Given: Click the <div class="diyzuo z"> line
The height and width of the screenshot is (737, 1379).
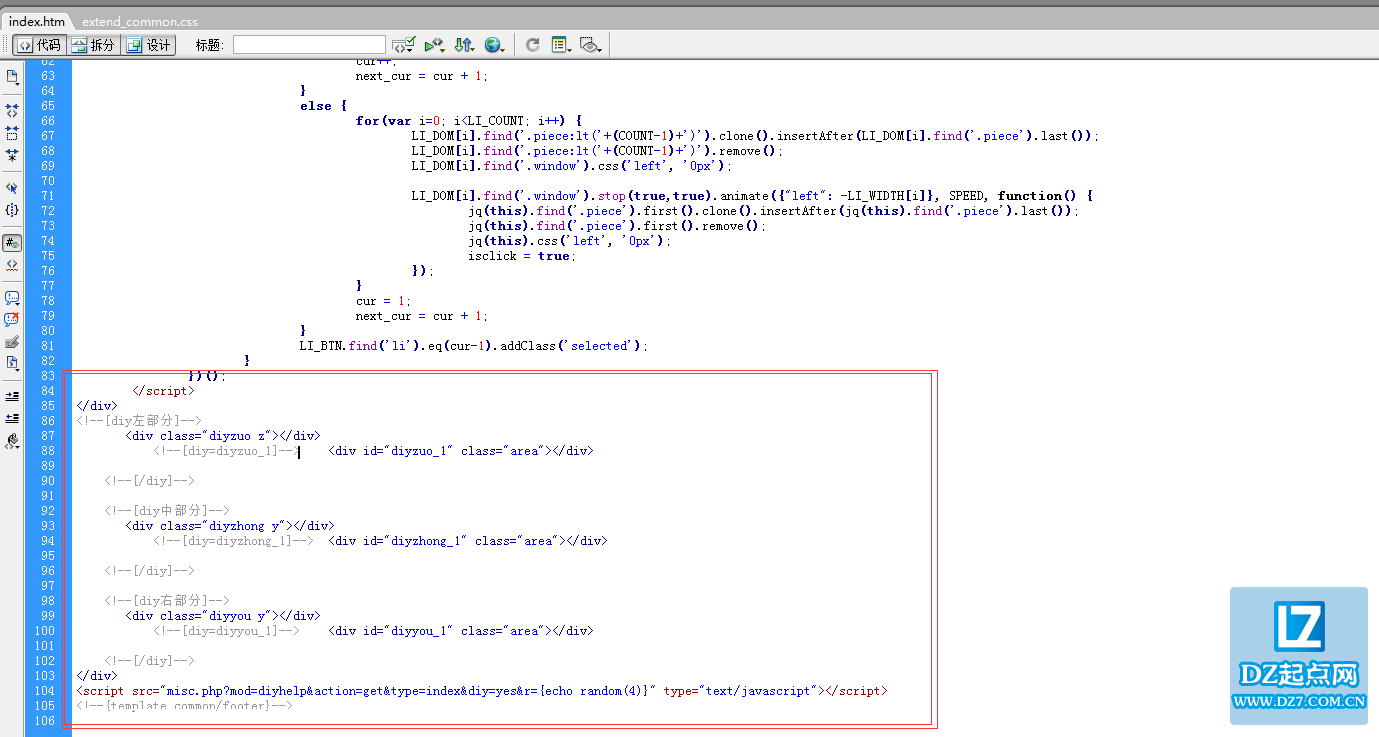Looking at the screenshot, I should coord(222,436).
